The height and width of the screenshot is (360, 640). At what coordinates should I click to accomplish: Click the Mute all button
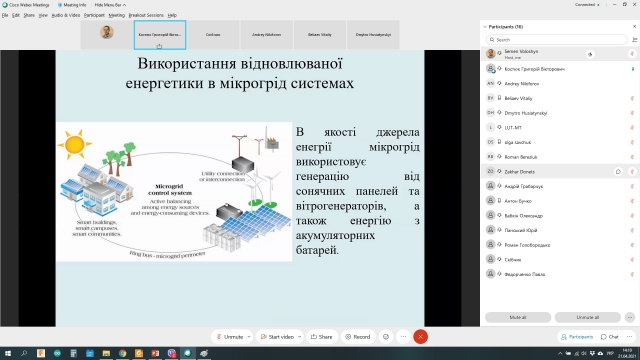pyautogui.click(x=518, y=317)
